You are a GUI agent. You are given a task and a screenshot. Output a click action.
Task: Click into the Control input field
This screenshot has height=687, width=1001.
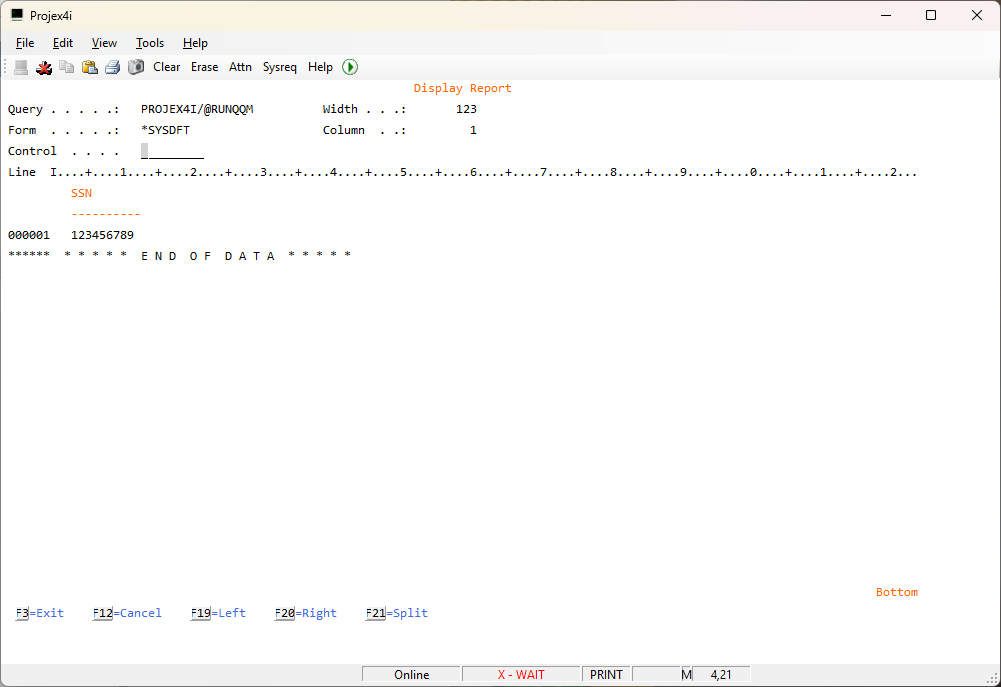[x=172, y=151]
